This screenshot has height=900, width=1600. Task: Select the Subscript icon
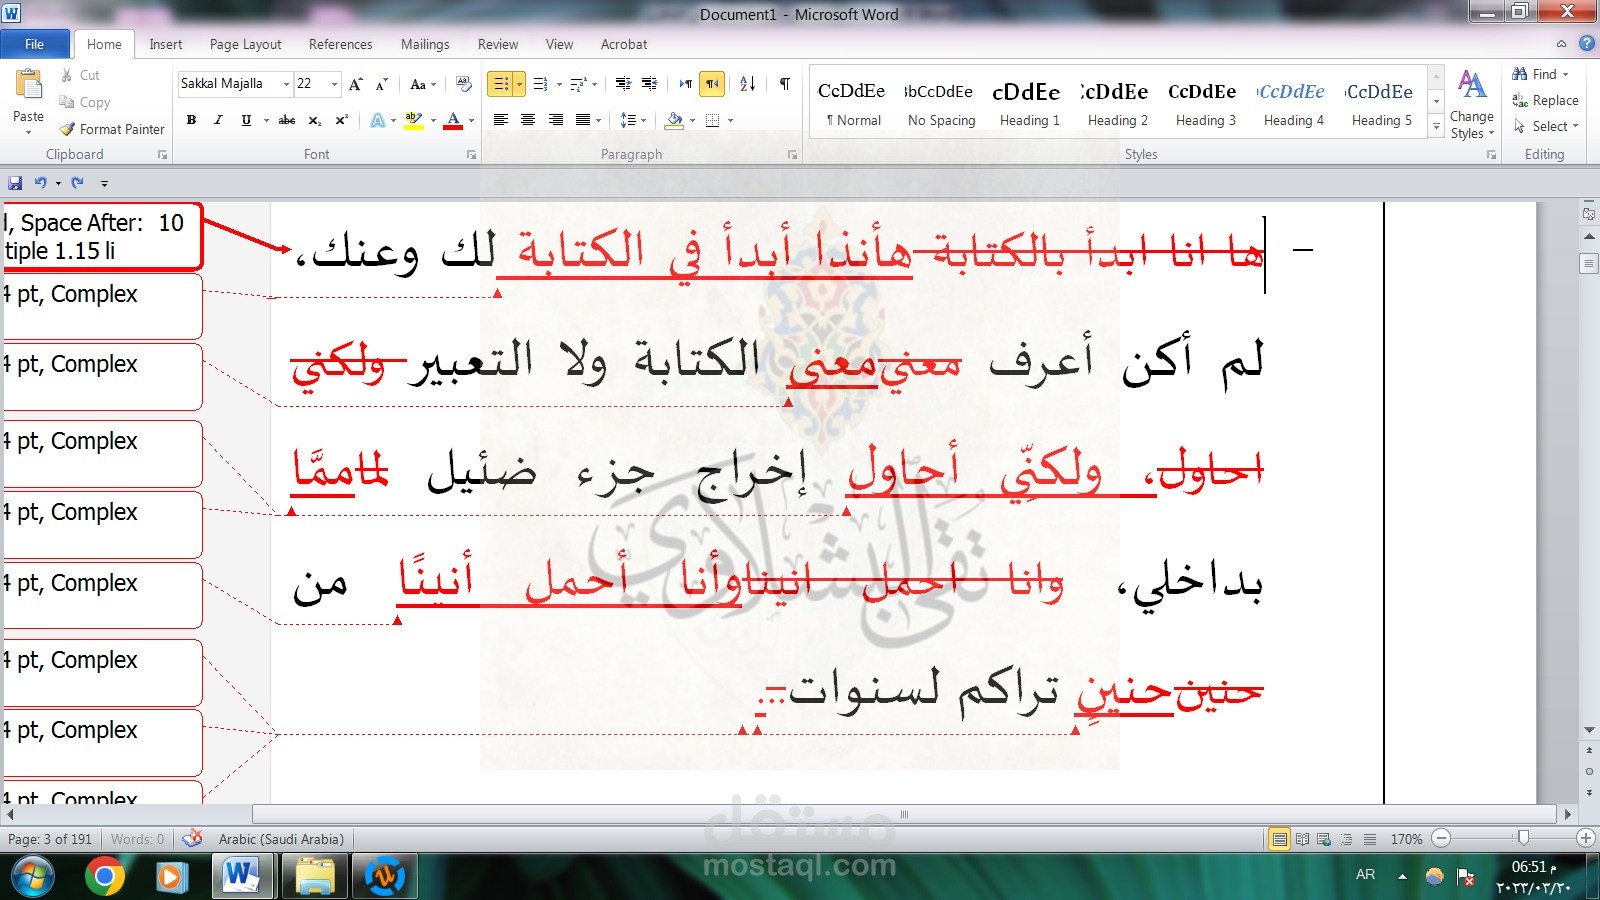tap(313, 120)
